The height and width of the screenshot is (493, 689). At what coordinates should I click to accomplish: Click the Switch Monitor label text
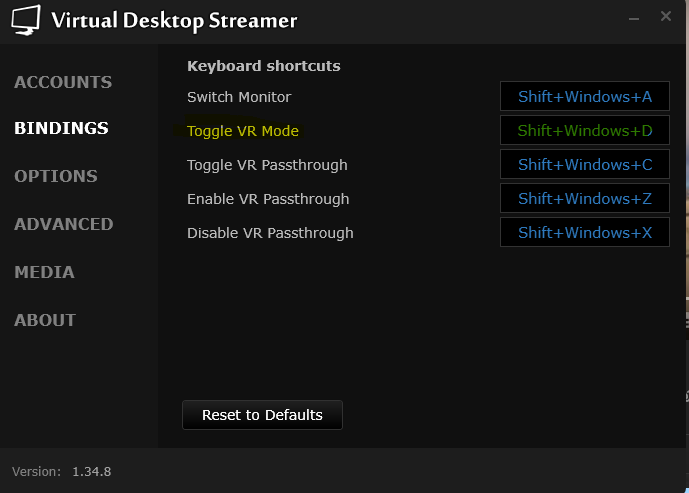point(239,97)
